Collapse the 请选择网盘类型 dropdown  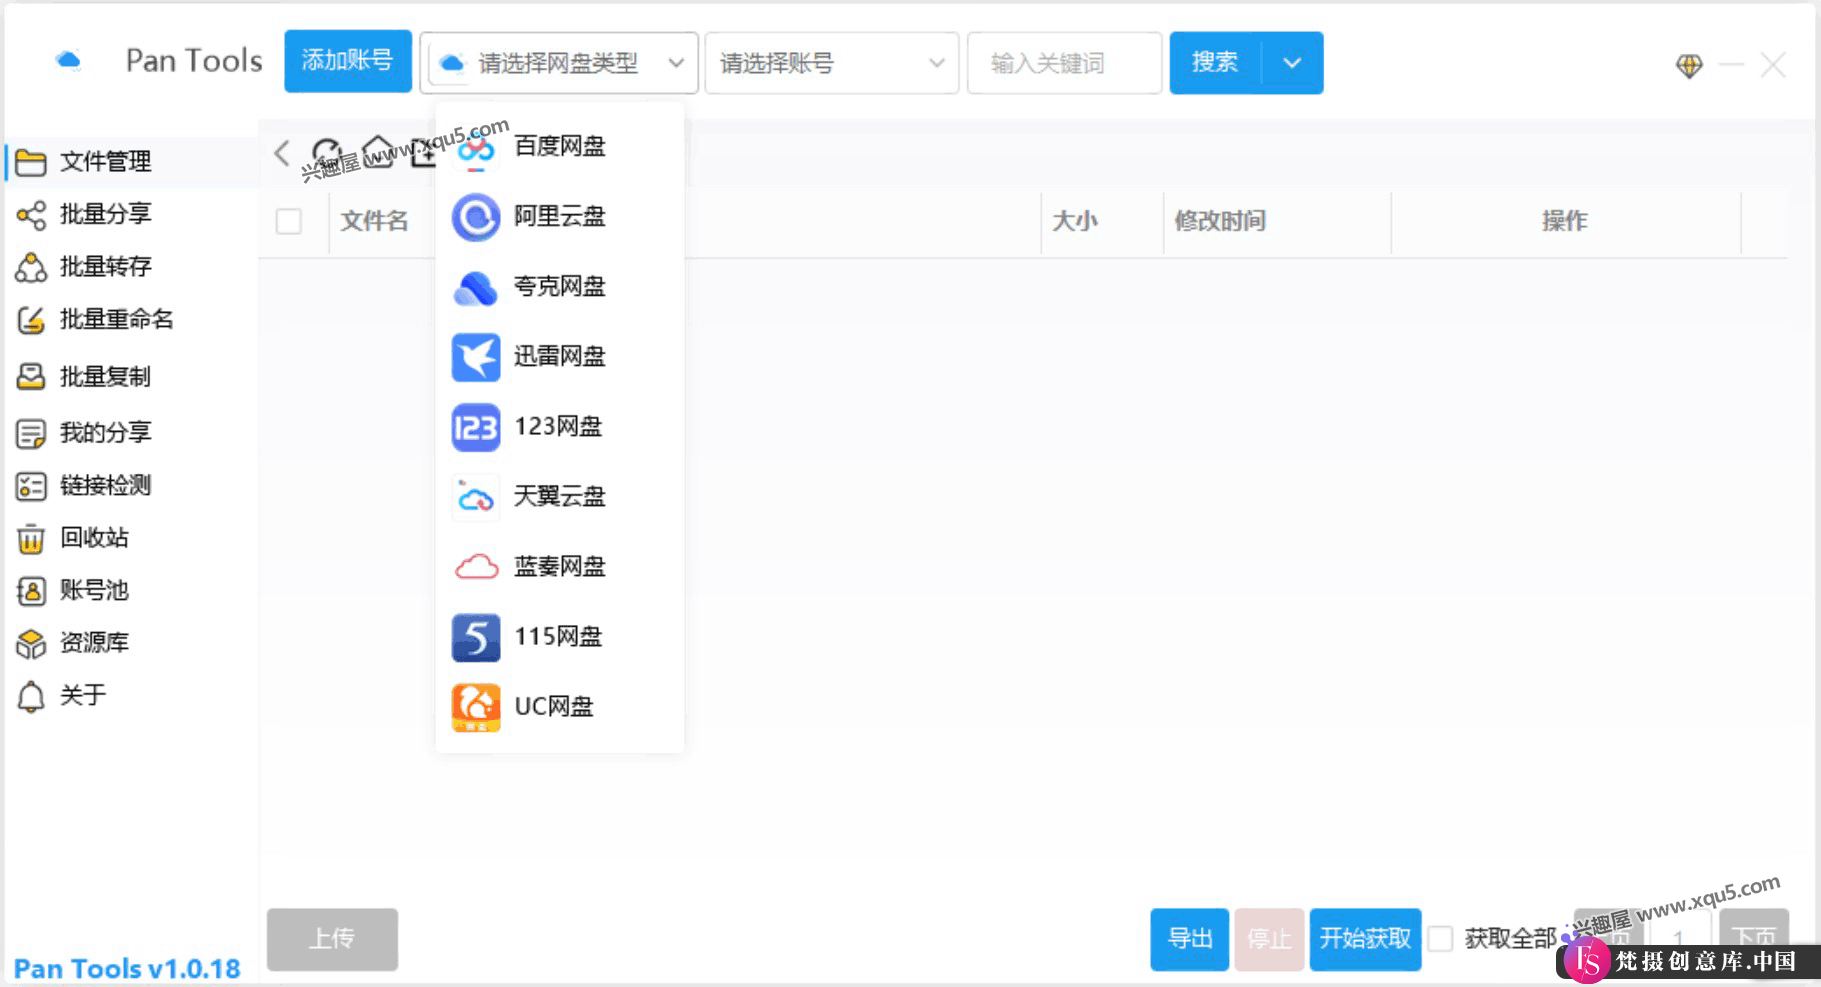[x=559, y=63]
